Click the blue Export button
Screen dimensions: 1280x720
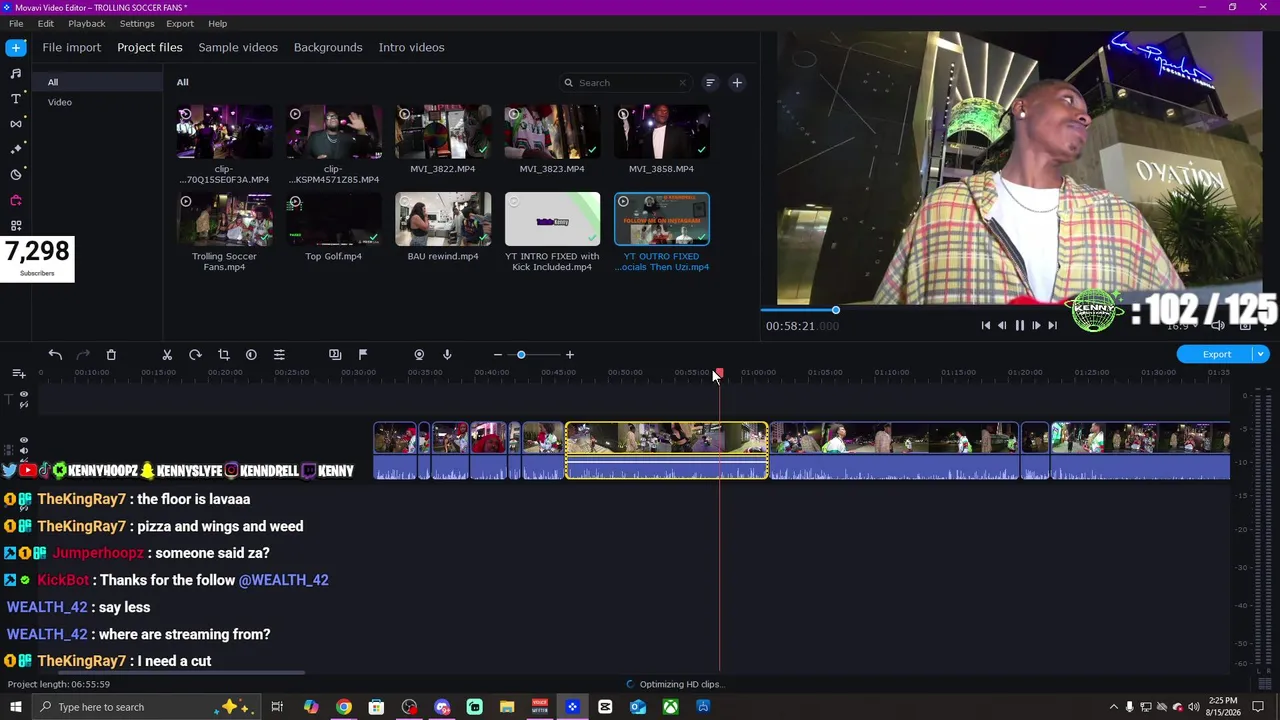(x=1216, y=354)
